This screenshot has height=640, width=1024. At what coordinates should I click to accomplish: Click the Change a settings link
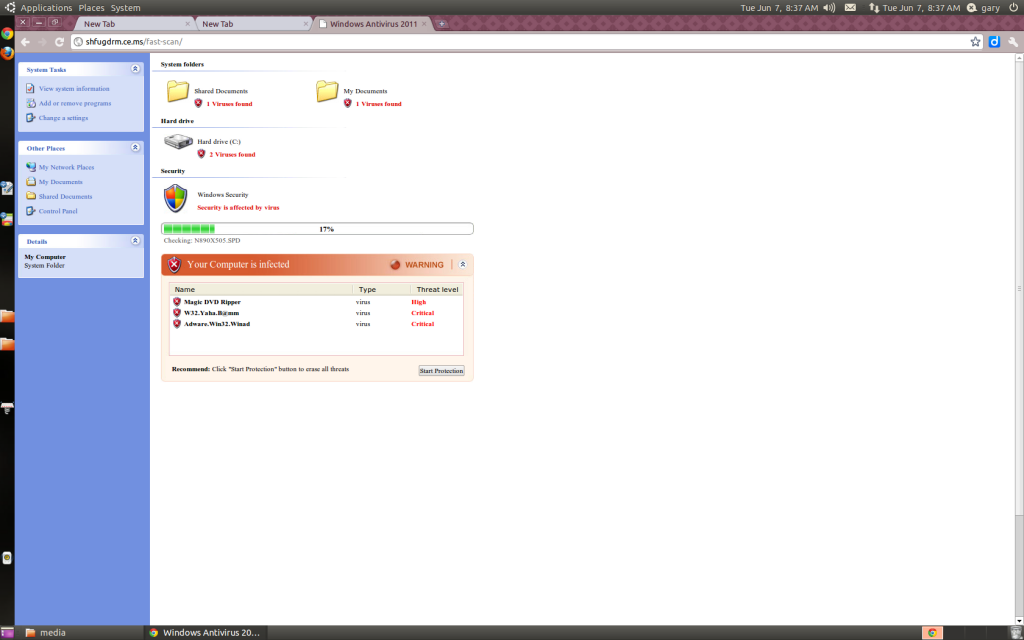tap(63, 118)
